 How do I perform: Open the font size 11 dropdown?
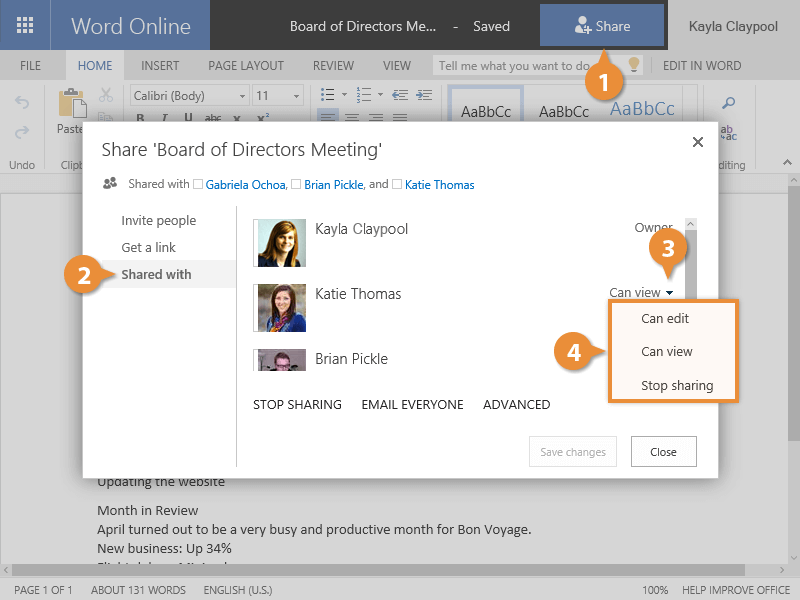tap(277, 96)
